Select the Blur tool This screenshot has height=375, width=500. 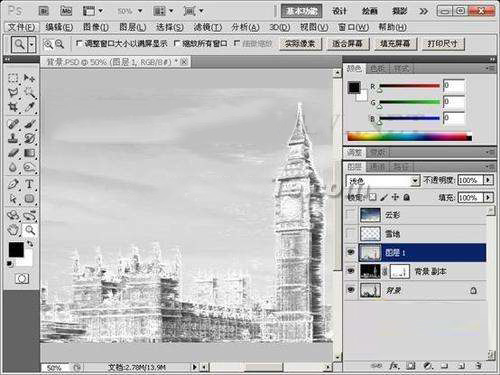click(x=13, y=167)
